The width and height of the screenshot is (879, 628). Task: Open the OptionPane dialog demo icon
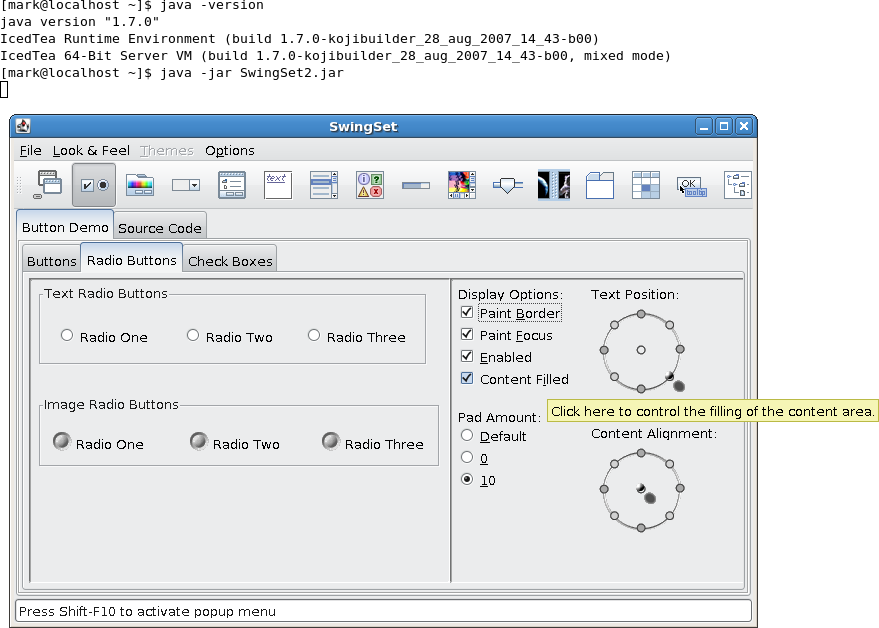coord(370,185)
